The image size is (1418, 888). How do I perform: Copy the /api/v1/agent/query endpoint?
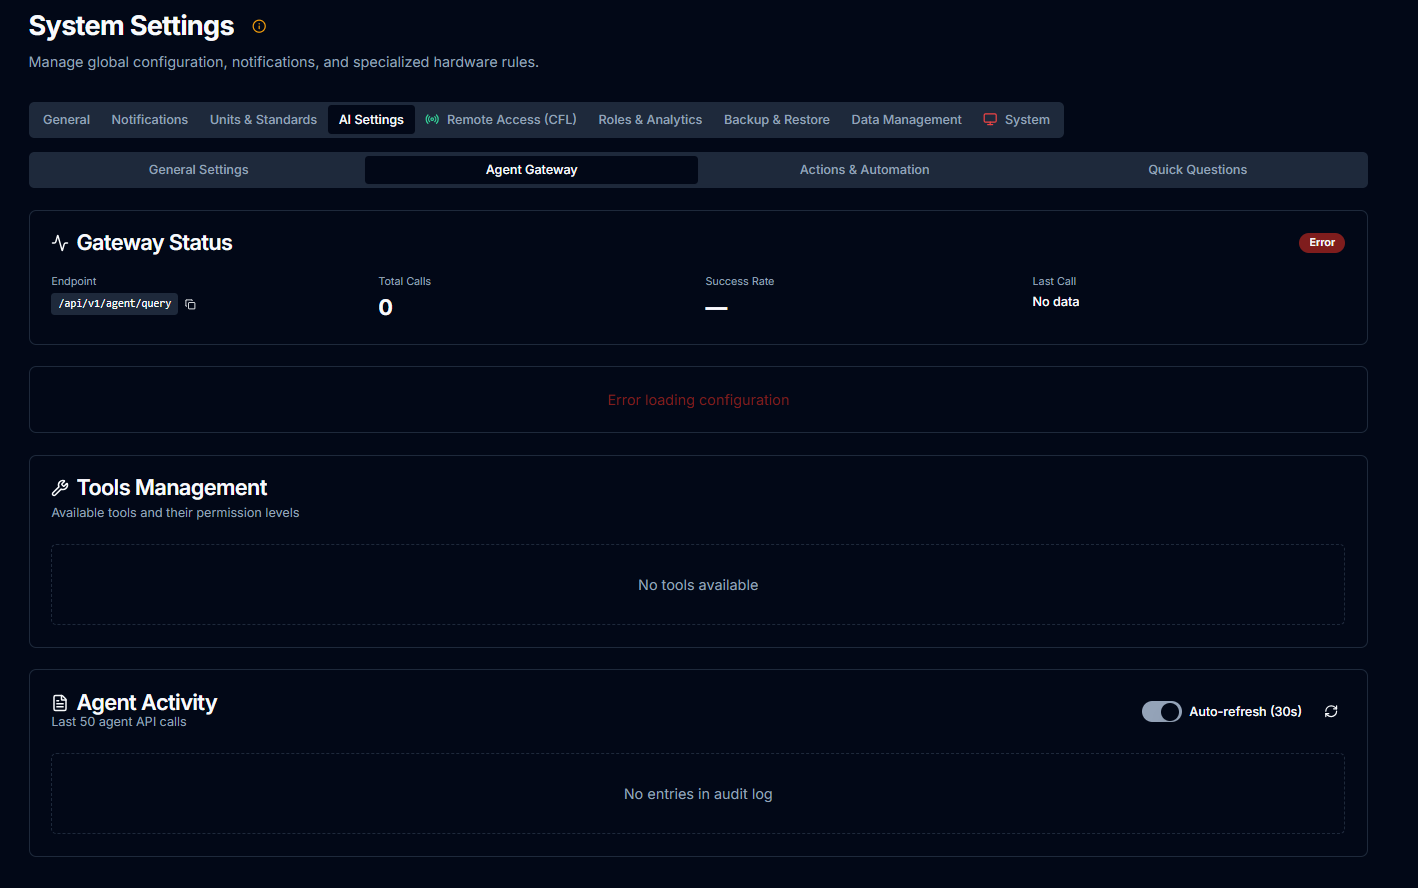pos(190,304)
